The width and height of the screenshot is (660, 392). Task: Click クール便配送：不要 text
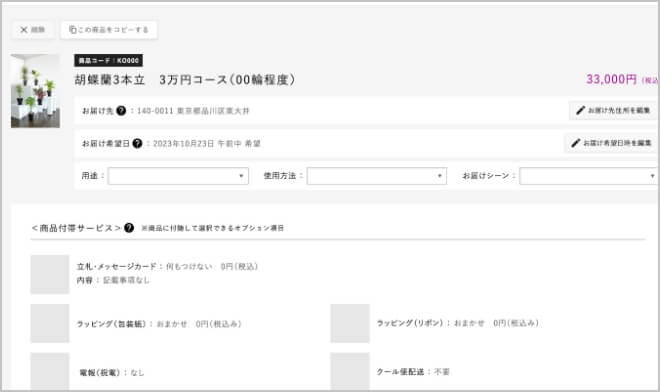[413, 372]
